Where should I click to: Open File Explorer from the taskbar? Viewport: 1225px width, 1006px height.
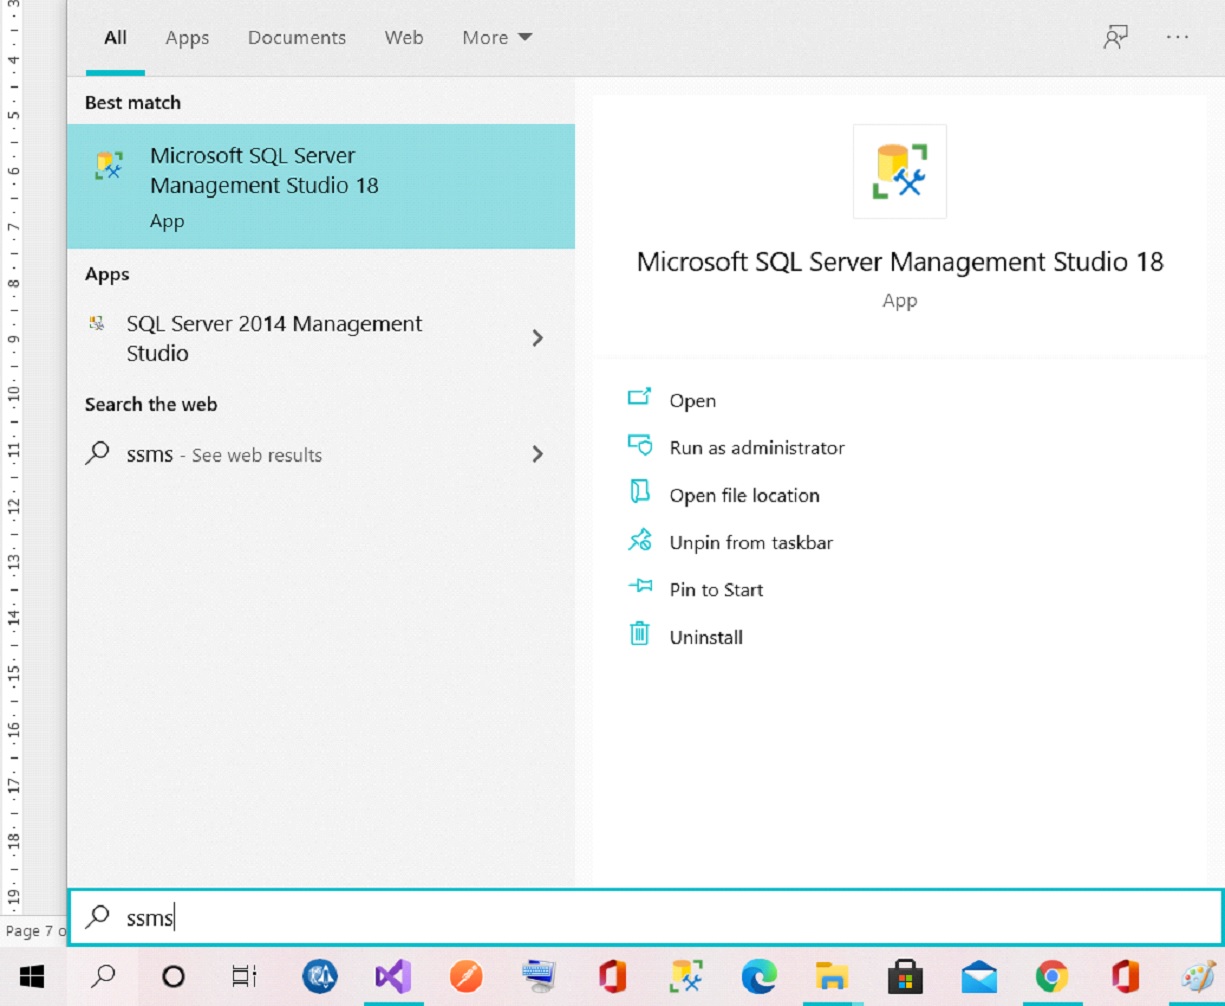(x=832, y=976)
